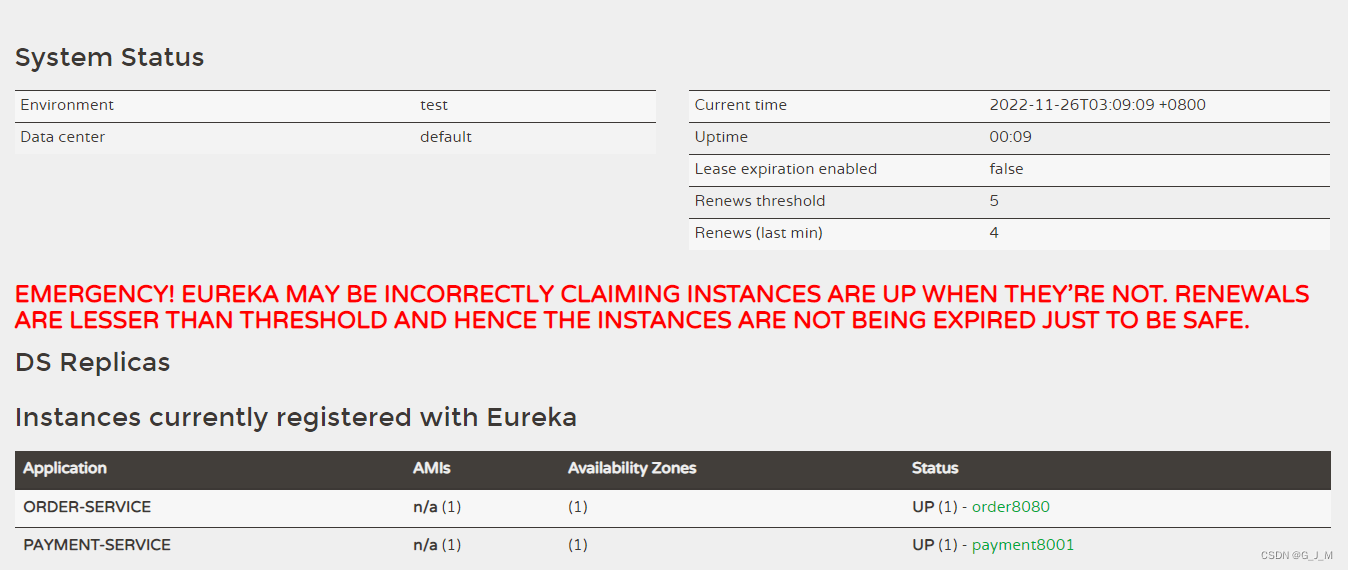Image resolution: width=1348 pixels, height=570 pixels.
Task: Click the Lease expiration enabled value false
Action: (1006, 169)
